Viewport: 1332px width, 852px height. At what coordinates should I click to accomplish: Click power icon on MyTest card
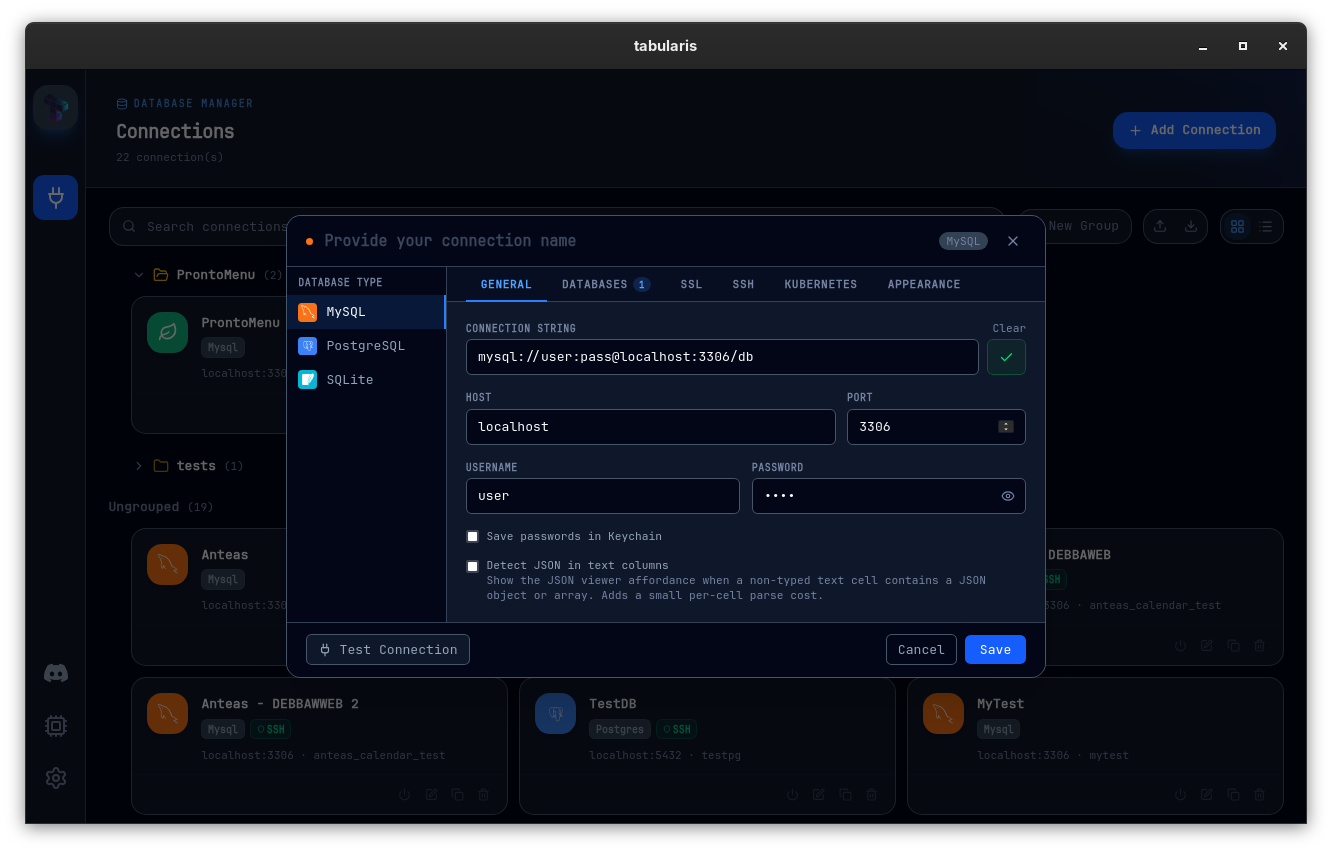click(1180, 795)
